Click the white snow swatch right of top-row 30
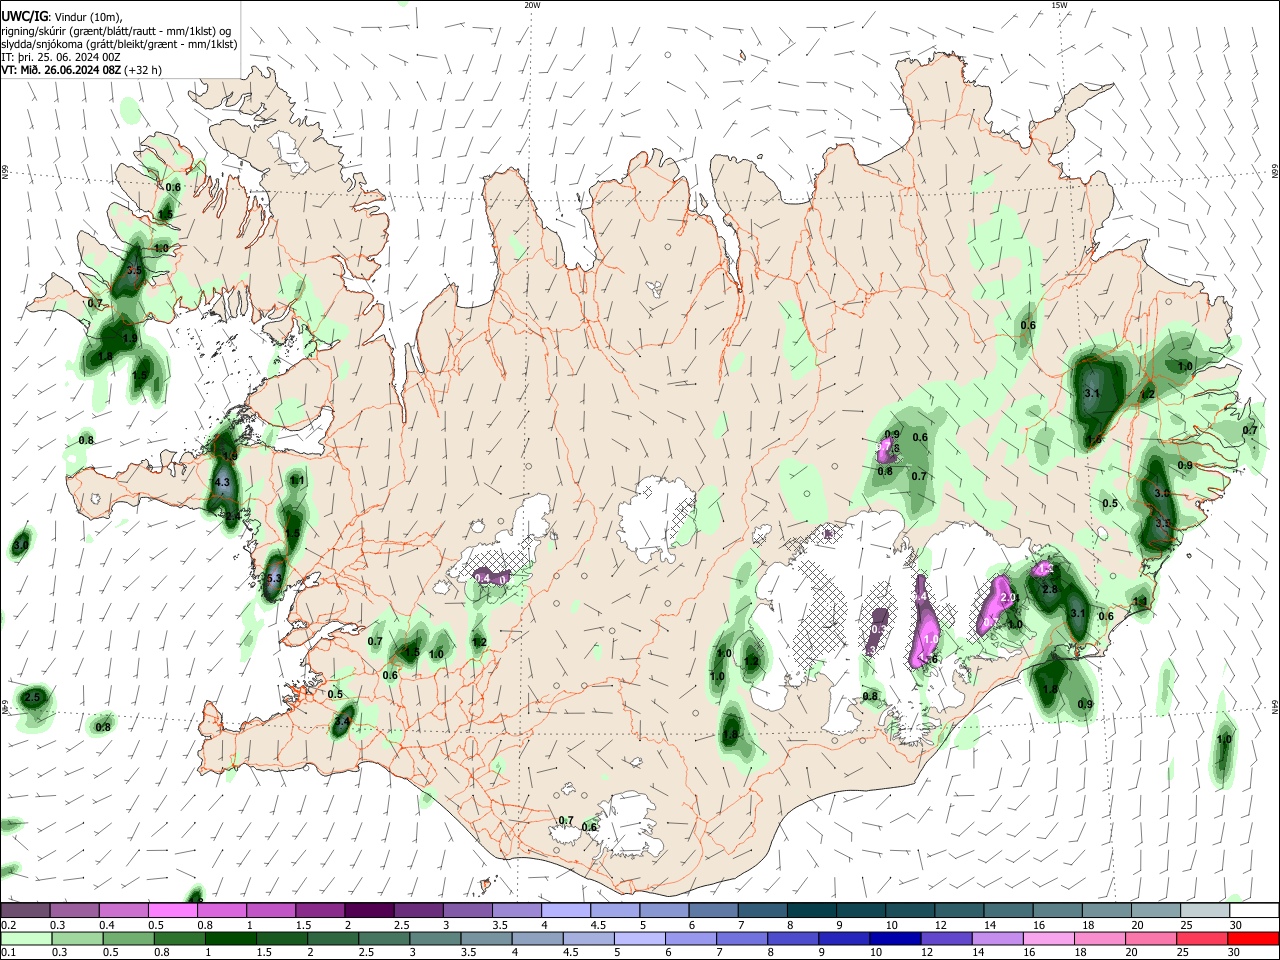 (1254, 910)
